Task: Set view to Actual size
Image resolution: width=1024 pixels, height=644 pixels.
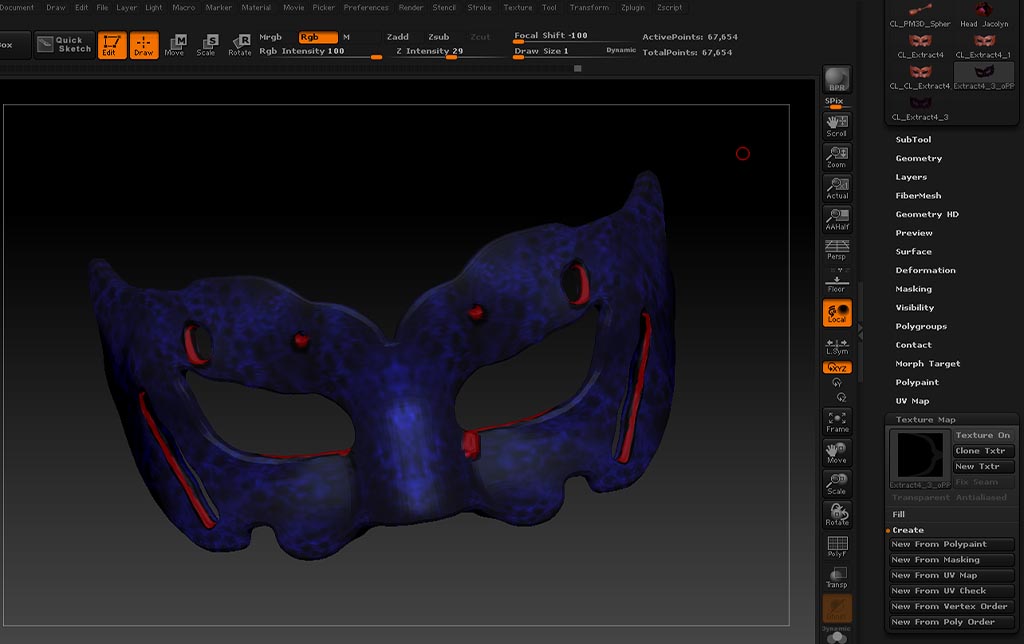Action: [x=837, y=189]
